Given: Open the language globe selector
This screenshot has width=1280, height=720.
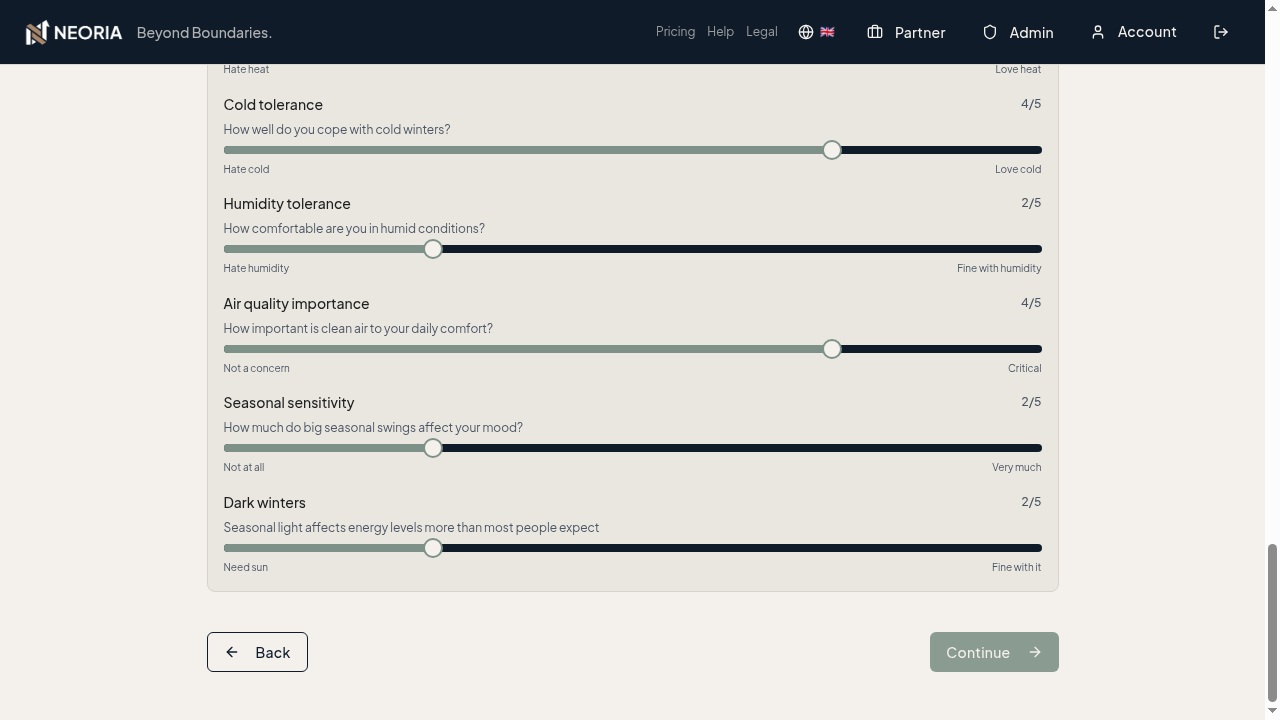Looking at the screenshot, I should click(806, 32).
